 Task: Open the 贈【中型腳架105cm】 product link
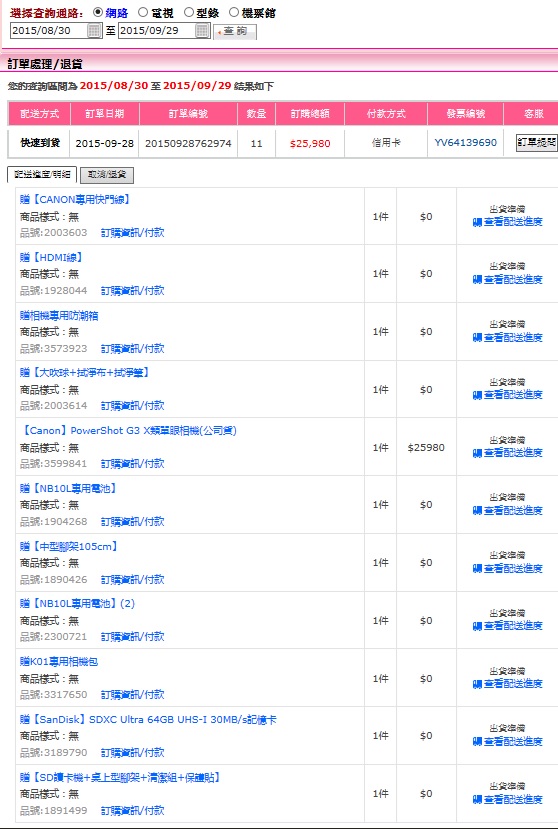click(x=69, y=546)
